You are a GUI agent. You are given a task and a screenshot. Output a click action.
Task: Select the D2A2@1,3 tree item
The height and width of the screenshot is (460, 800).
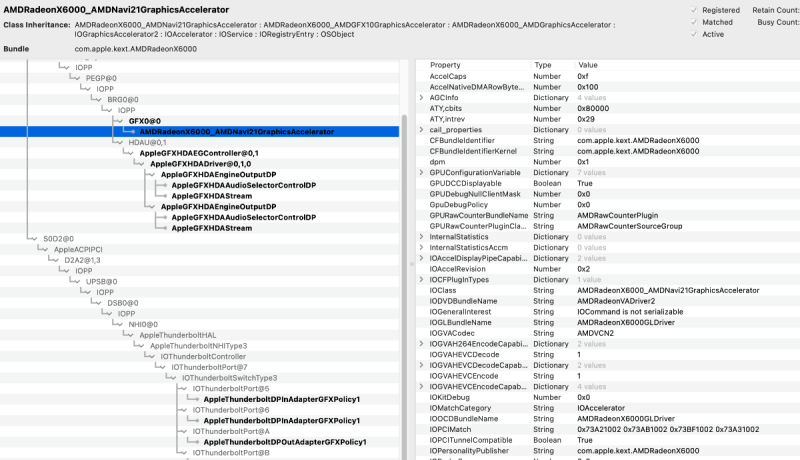click(x=82, y=260)
